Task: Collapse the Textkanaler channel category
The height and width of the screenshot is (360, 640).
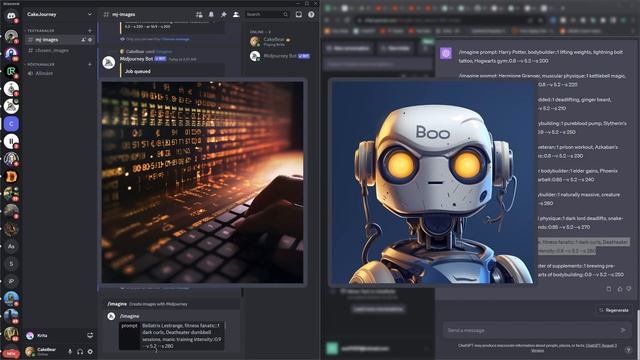Action: [40, 31]
